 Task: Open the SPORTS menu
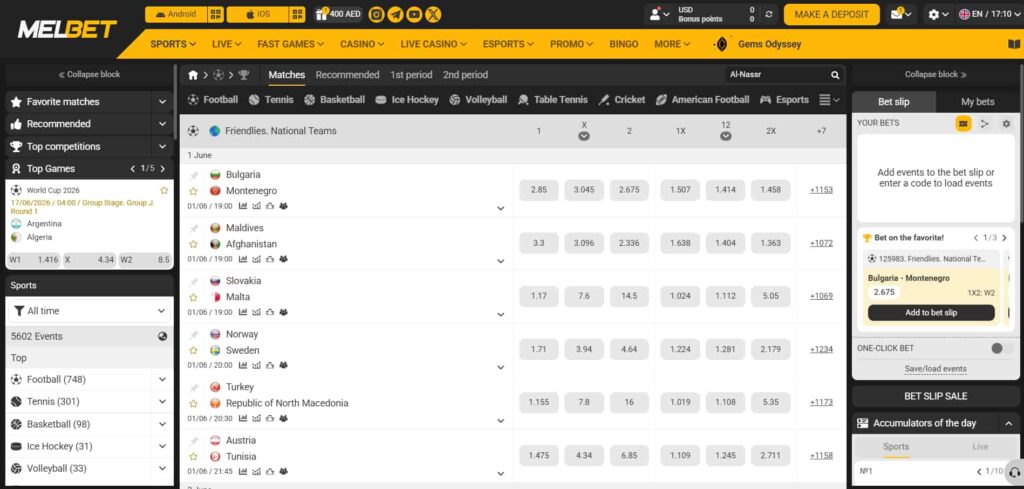pos(173,44)
